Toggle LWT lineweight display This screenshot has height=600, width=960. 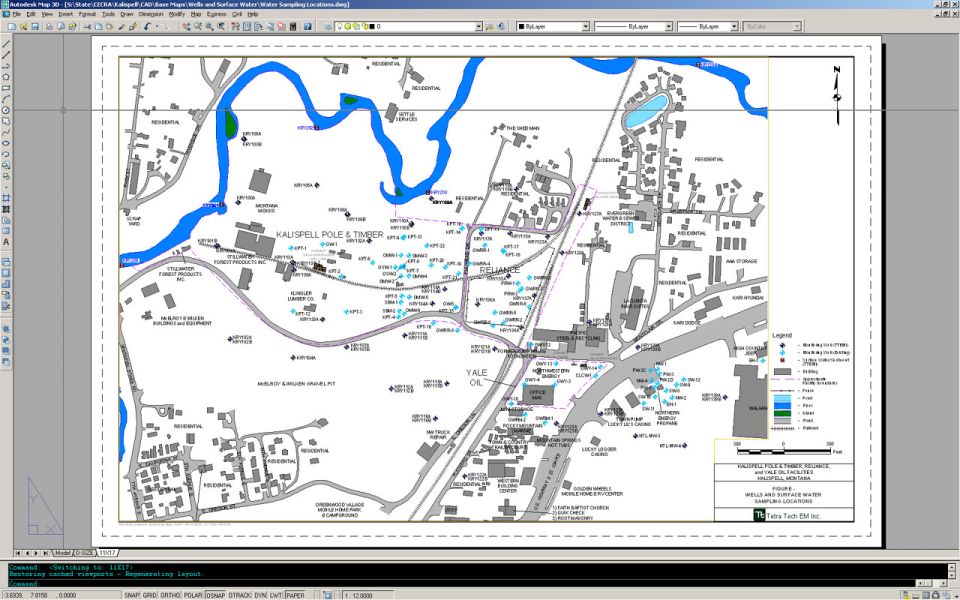[276, 595]
